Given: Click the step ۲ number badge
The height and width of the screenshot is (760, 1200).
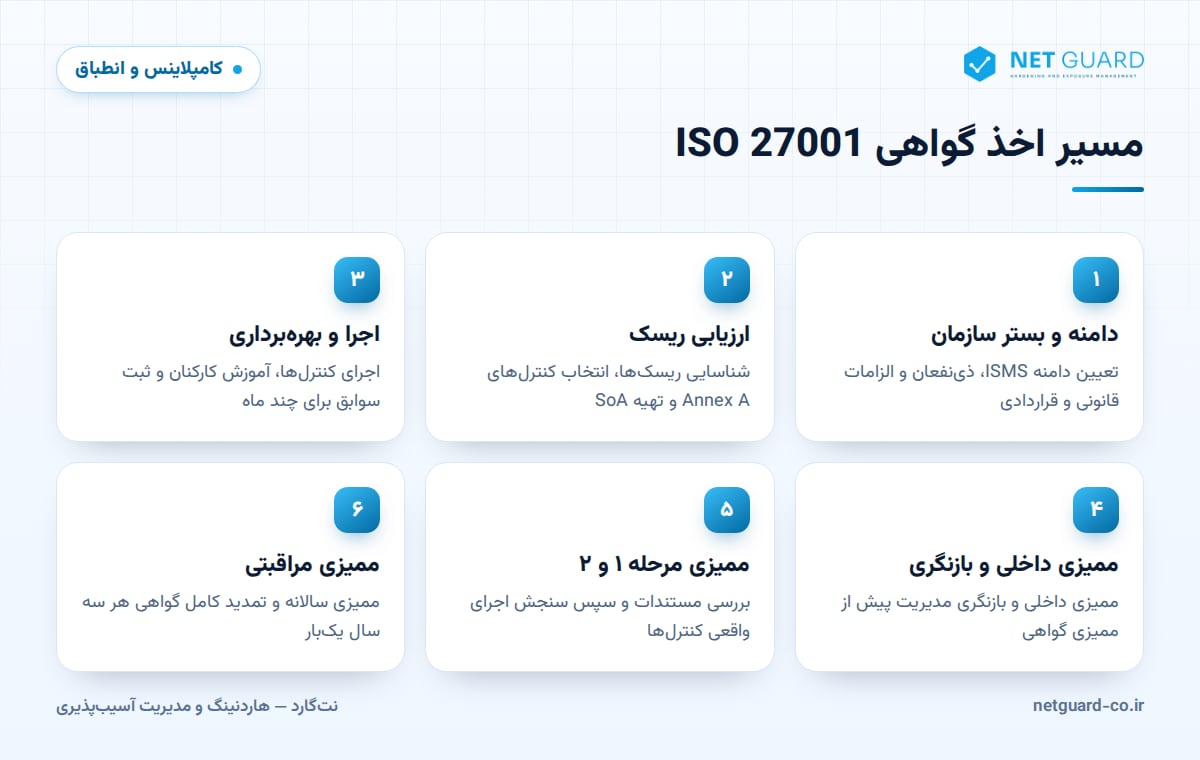Looking at the screenshot, I should pyautogui.click(x=727, y=280).
